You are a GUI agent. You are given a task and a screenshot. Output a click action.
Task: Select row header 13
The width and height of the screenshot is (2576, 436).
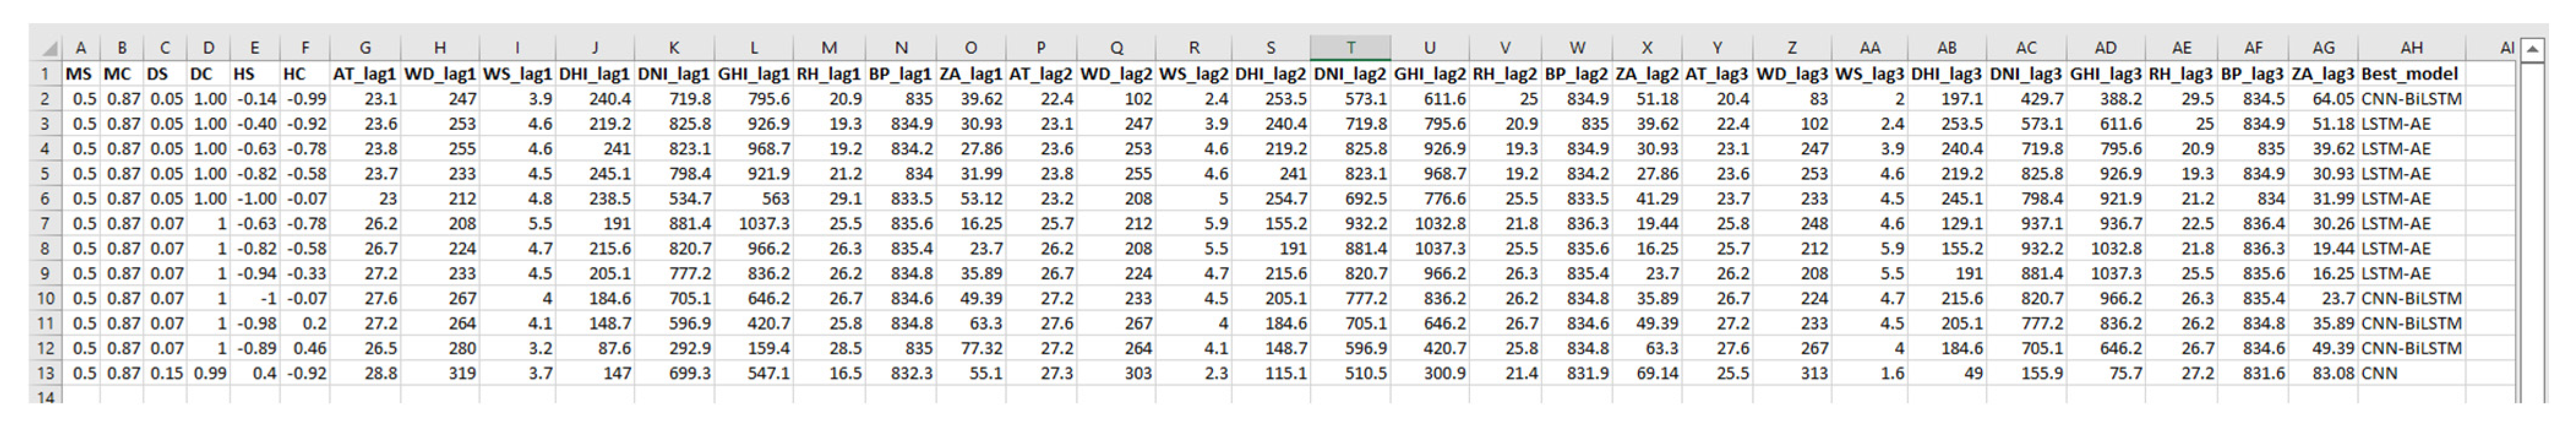point(44,373)
